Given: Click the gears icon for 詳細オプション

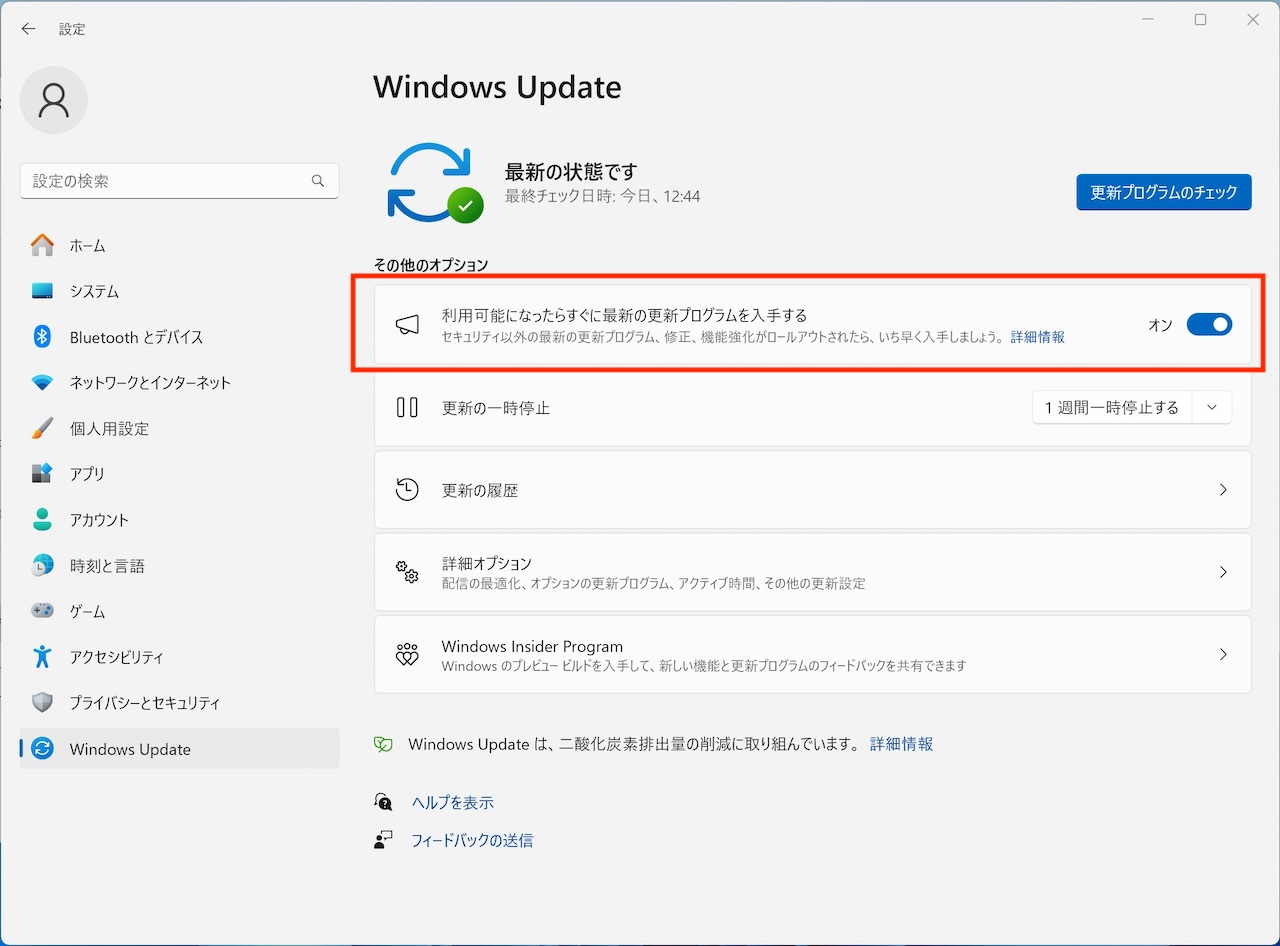Looking at the screenshot, I should tap(407, 572).
